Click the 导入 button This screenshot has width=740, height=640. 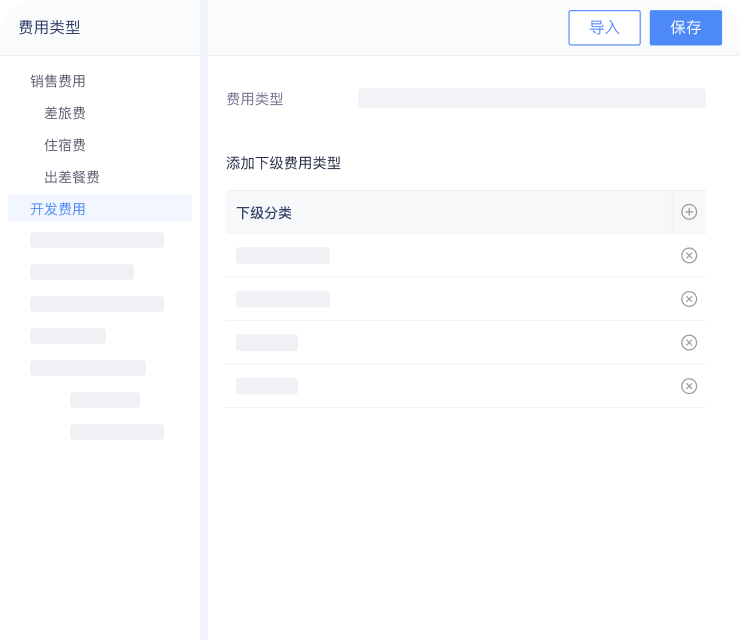point(605,28)
